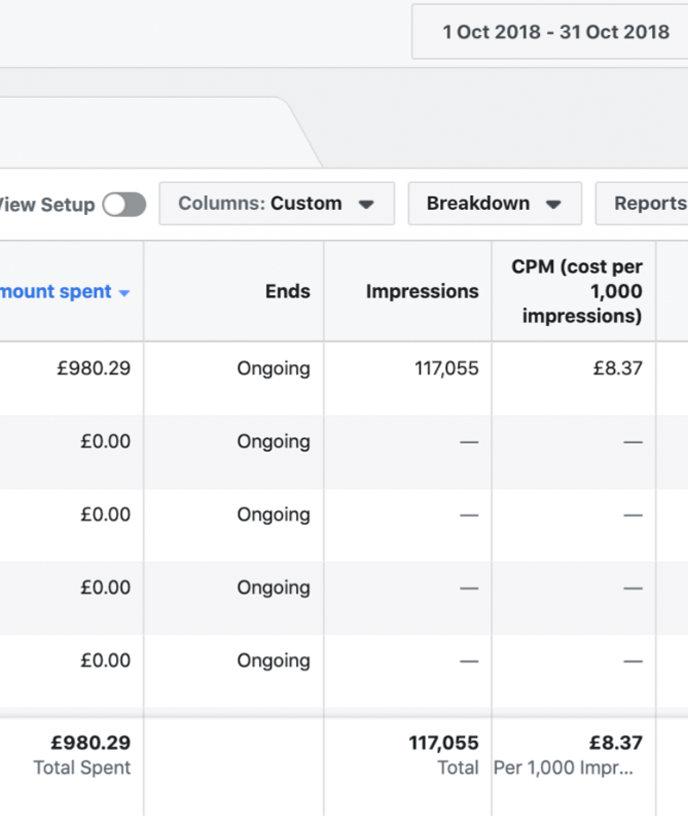Image resolution: width=688 pixels, height=819 pixels.
Task: Click the blue sort arrow beside Amount spent
Action: click(x=125, y=293)
